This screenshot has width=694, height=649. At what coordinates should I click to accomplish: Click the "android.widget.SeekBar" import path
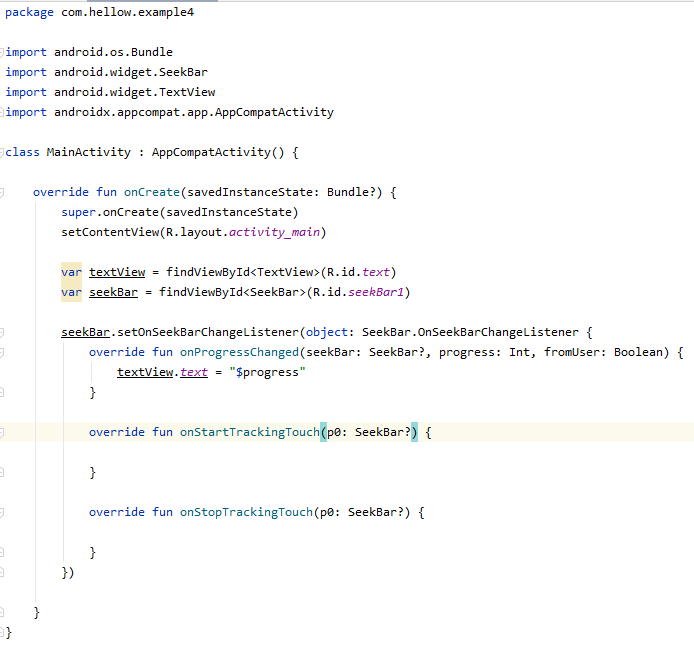point(131,72)
